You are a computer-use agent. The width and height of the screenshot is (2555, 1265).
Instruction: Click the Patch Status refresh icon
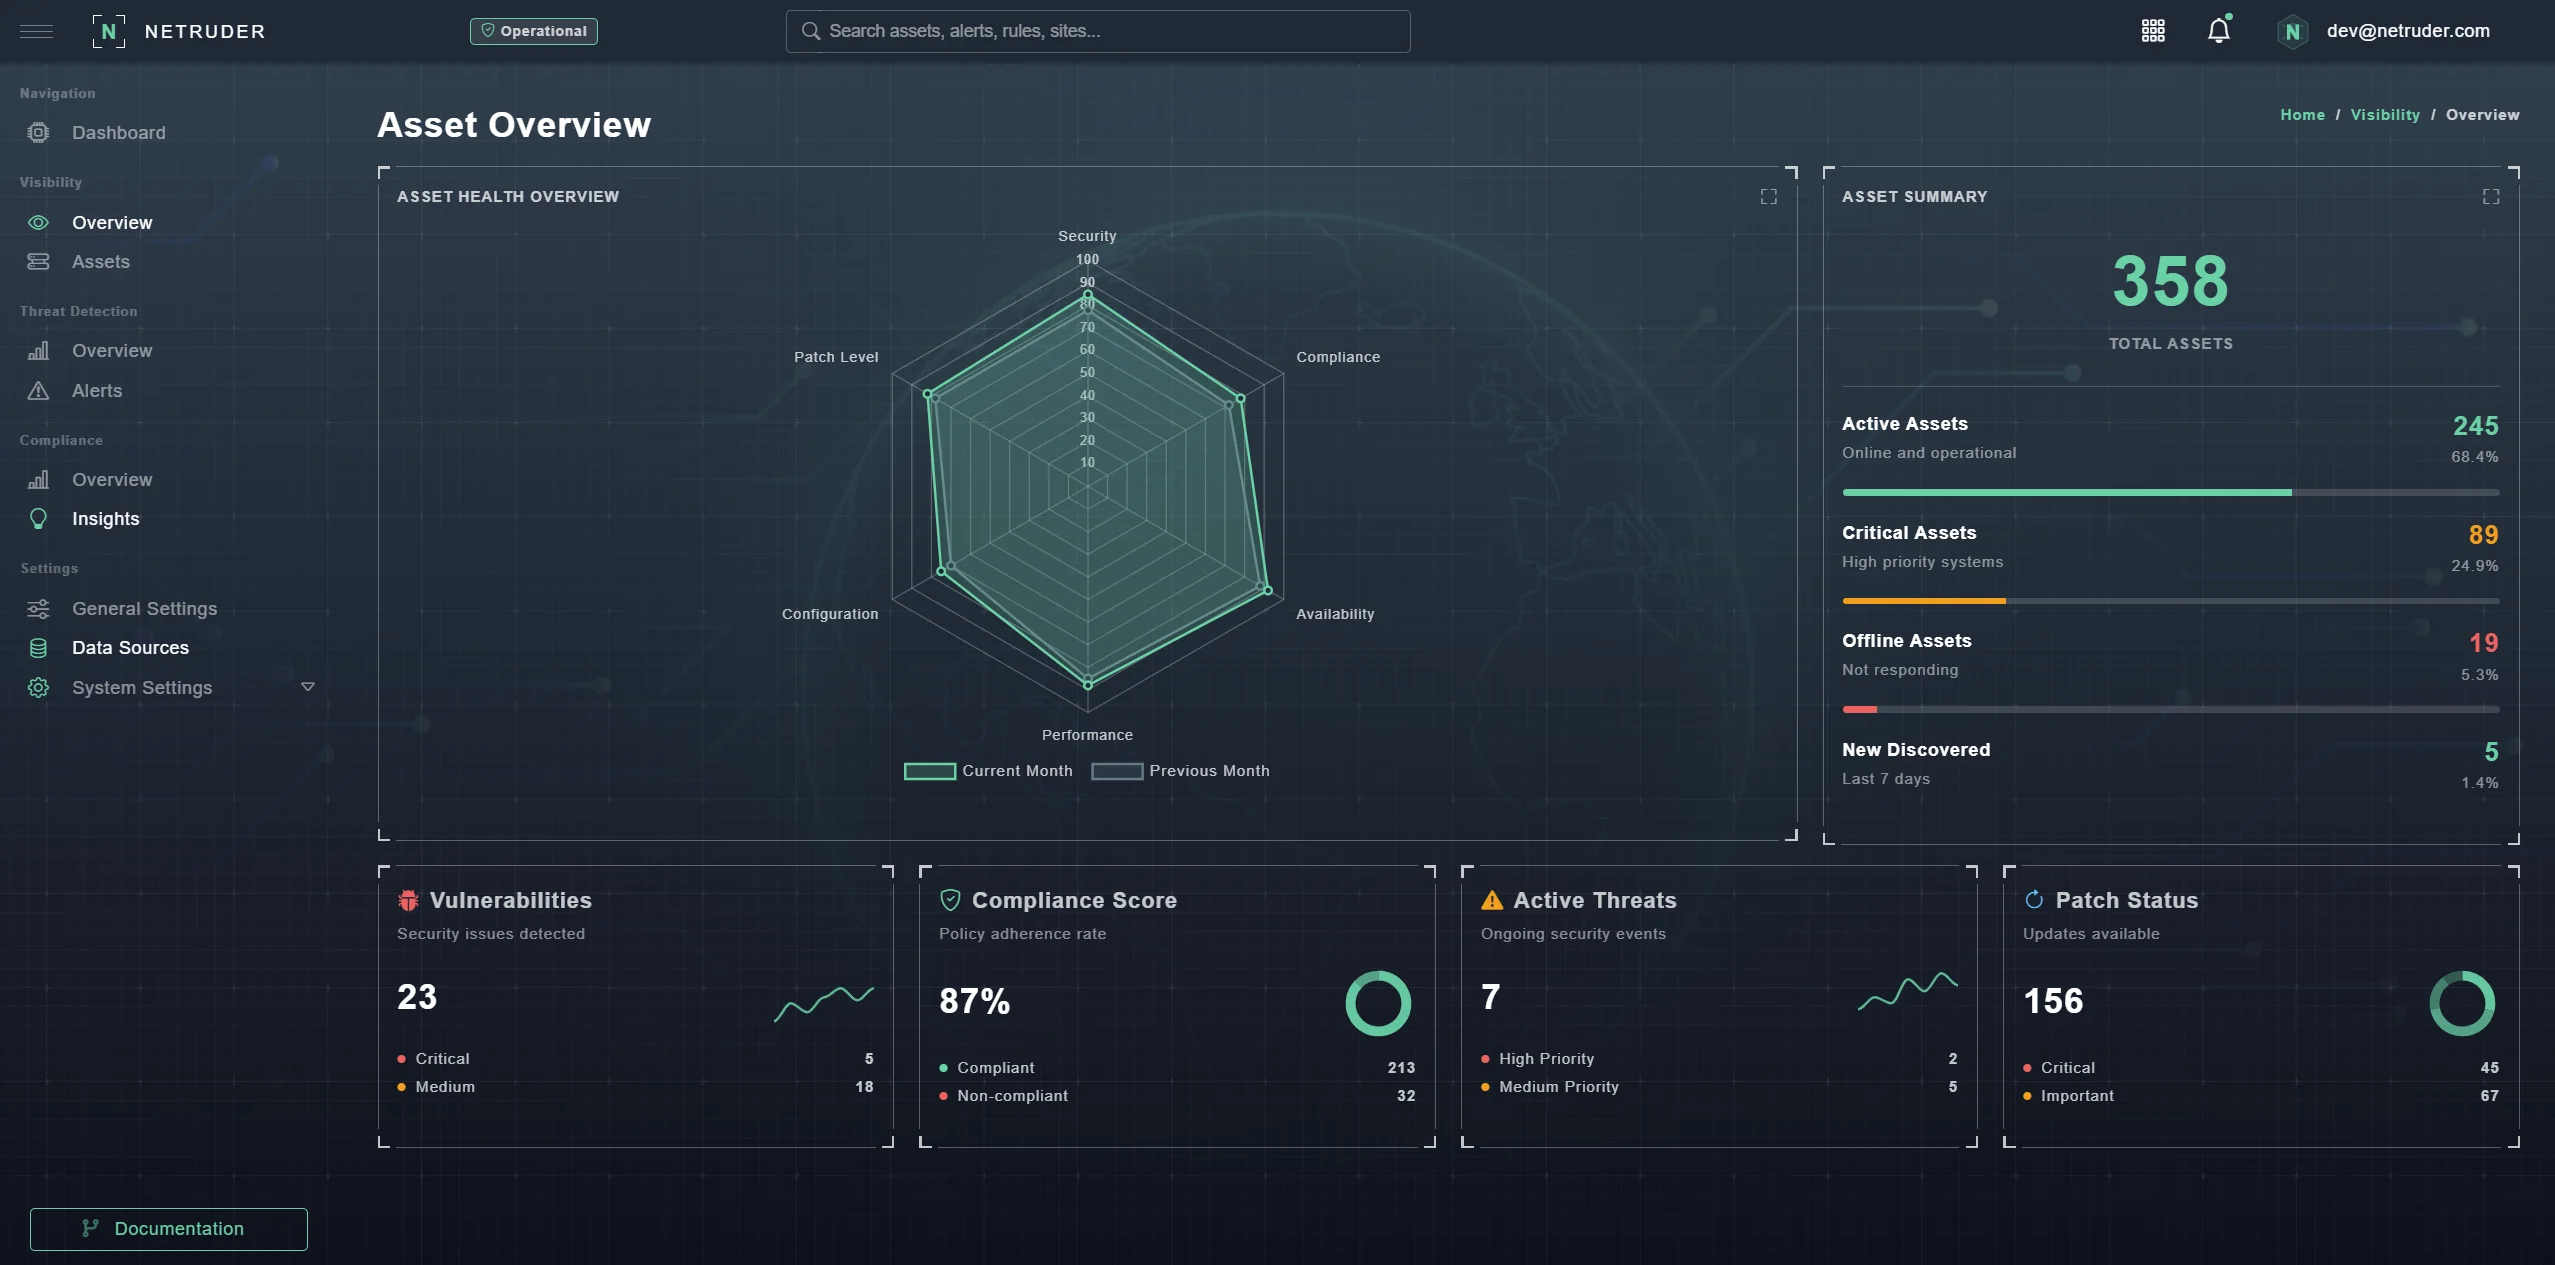pyautogui.click(x=2034, y=900)
